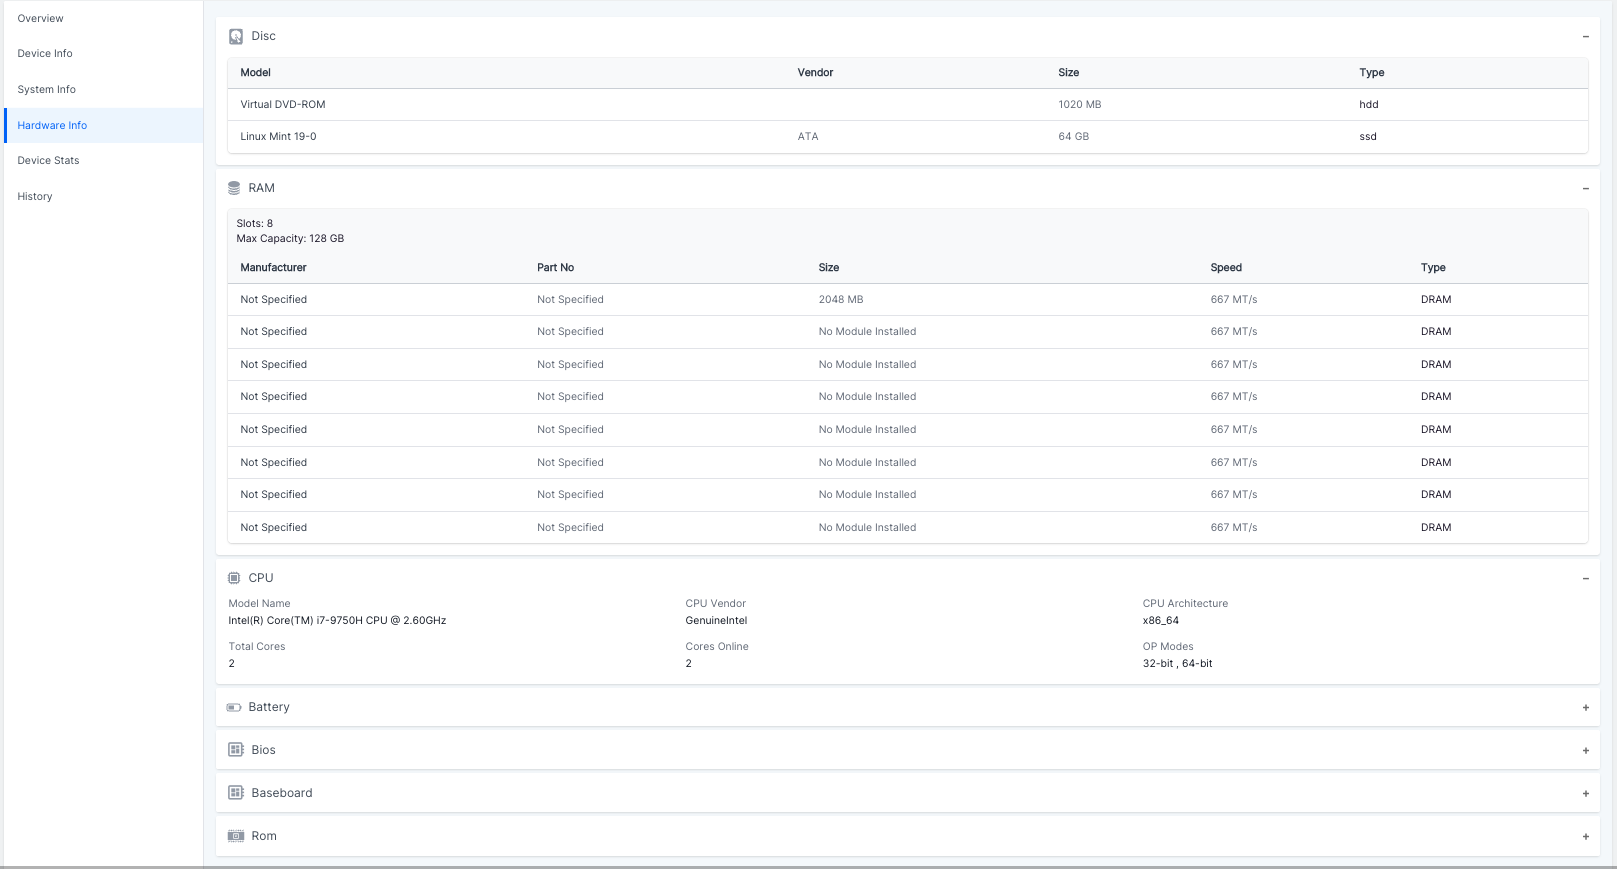
Task: Open System Info in sidebar
Action: pos(47,90)
